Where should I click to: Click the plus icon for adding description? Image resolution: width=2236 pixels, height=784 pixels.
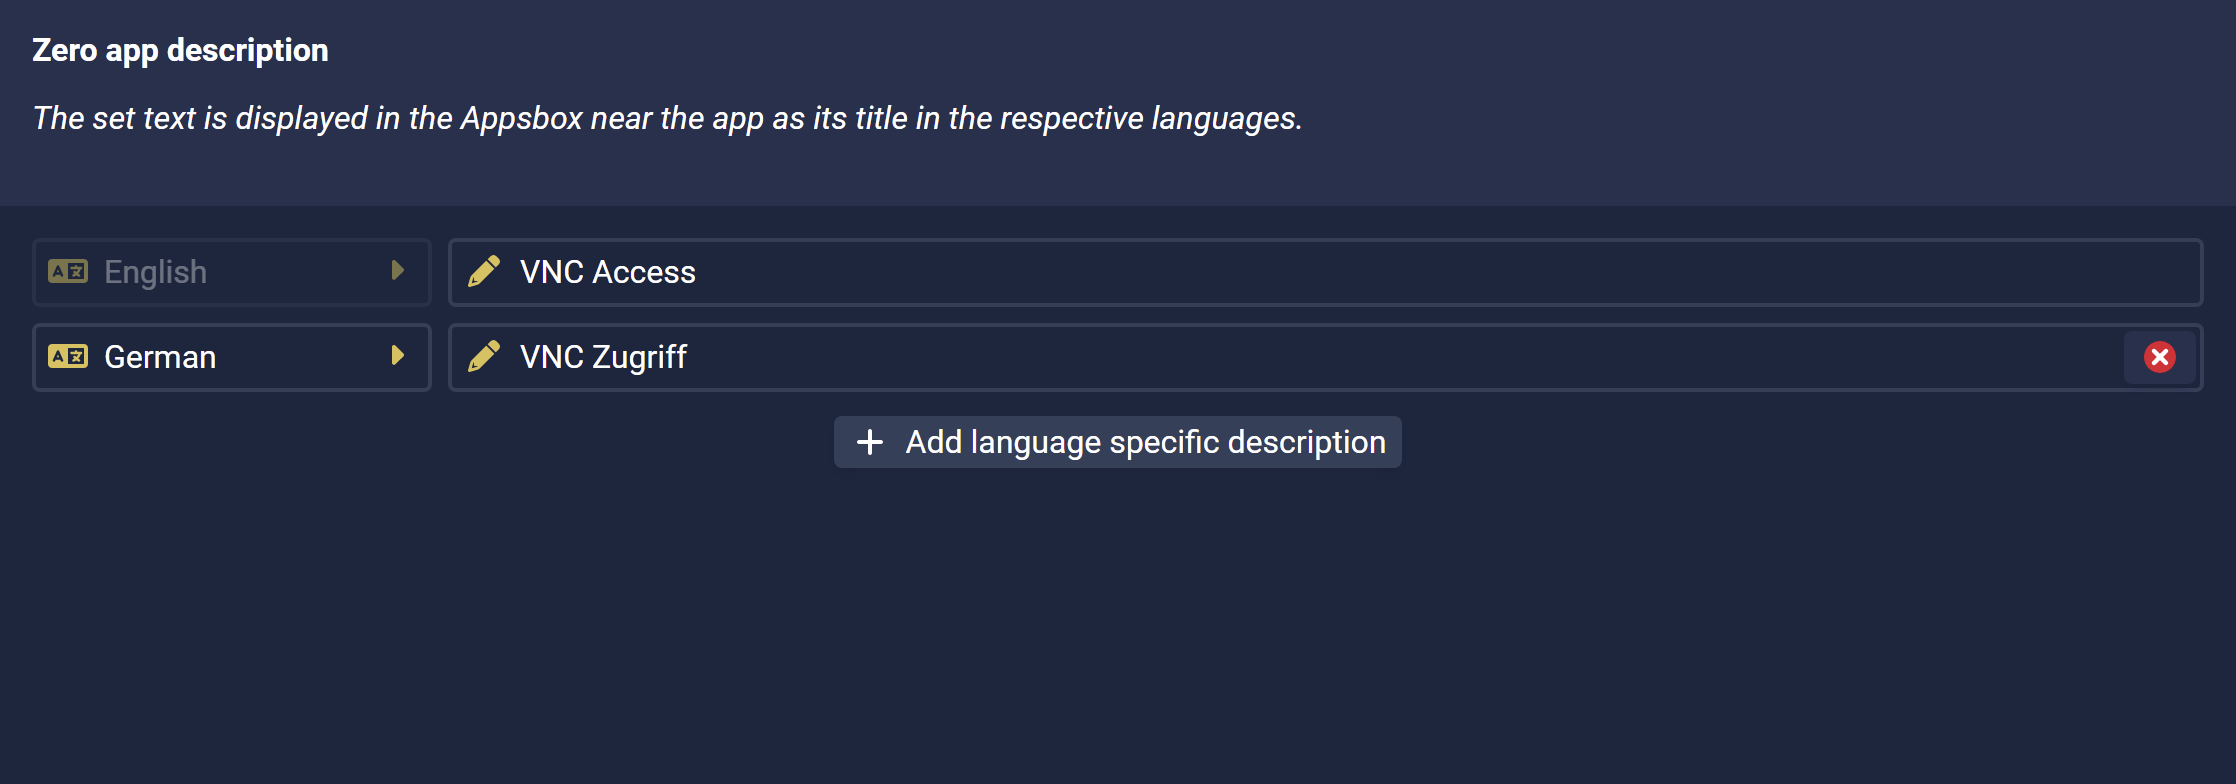point(870,442)
